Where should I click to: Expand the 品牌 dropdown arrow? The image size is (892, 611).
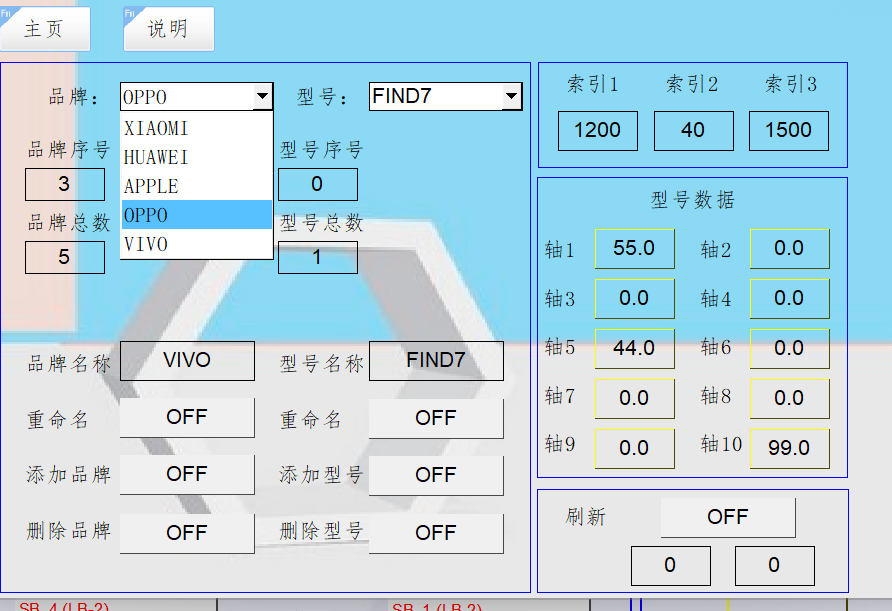(x=262, y=97)
